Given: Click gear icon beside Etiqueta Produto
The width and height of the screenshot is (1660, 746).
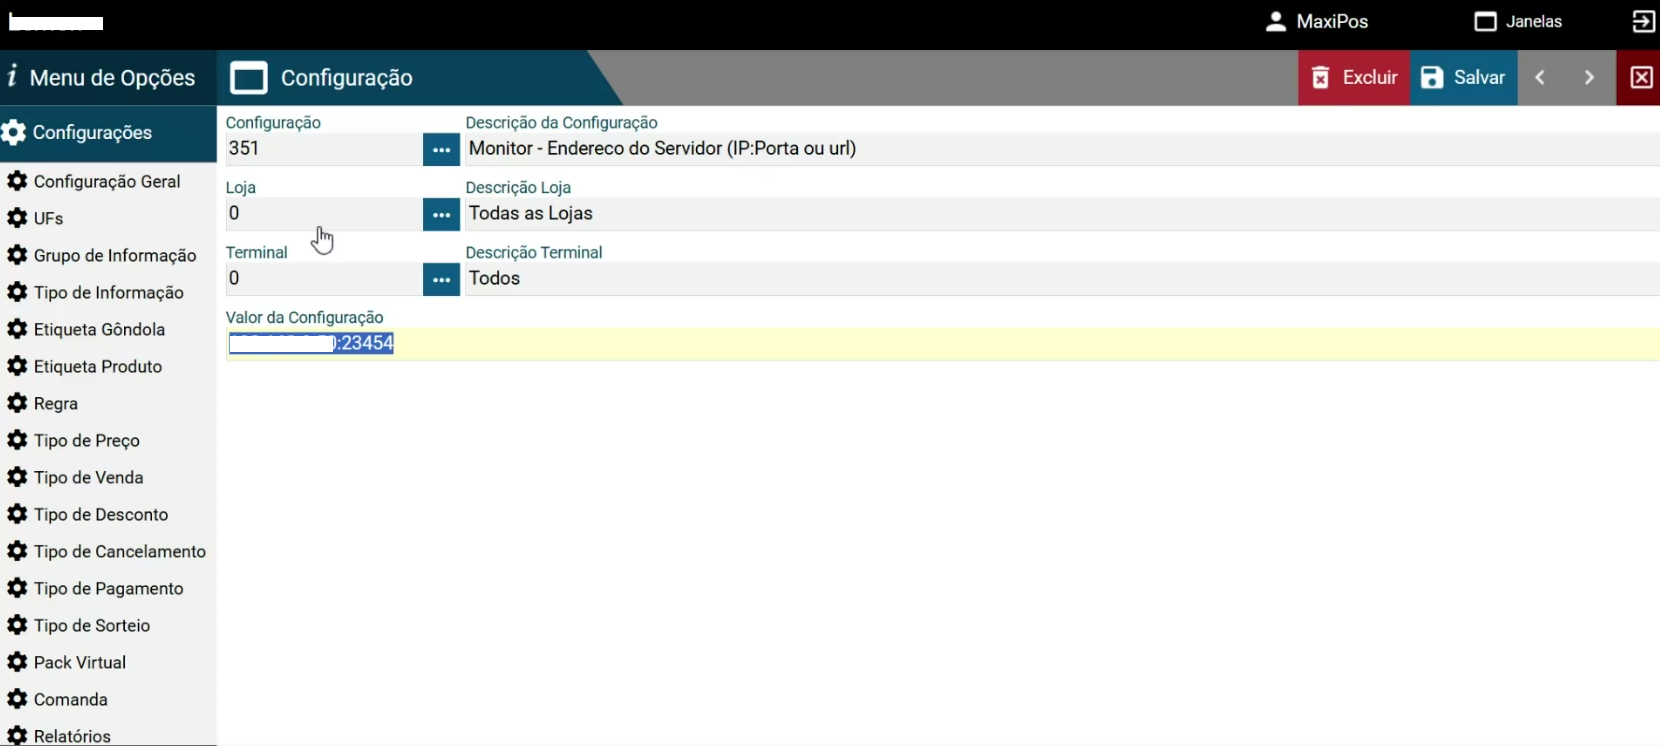Looking at the screenshot, I should [x=17, y=366].
